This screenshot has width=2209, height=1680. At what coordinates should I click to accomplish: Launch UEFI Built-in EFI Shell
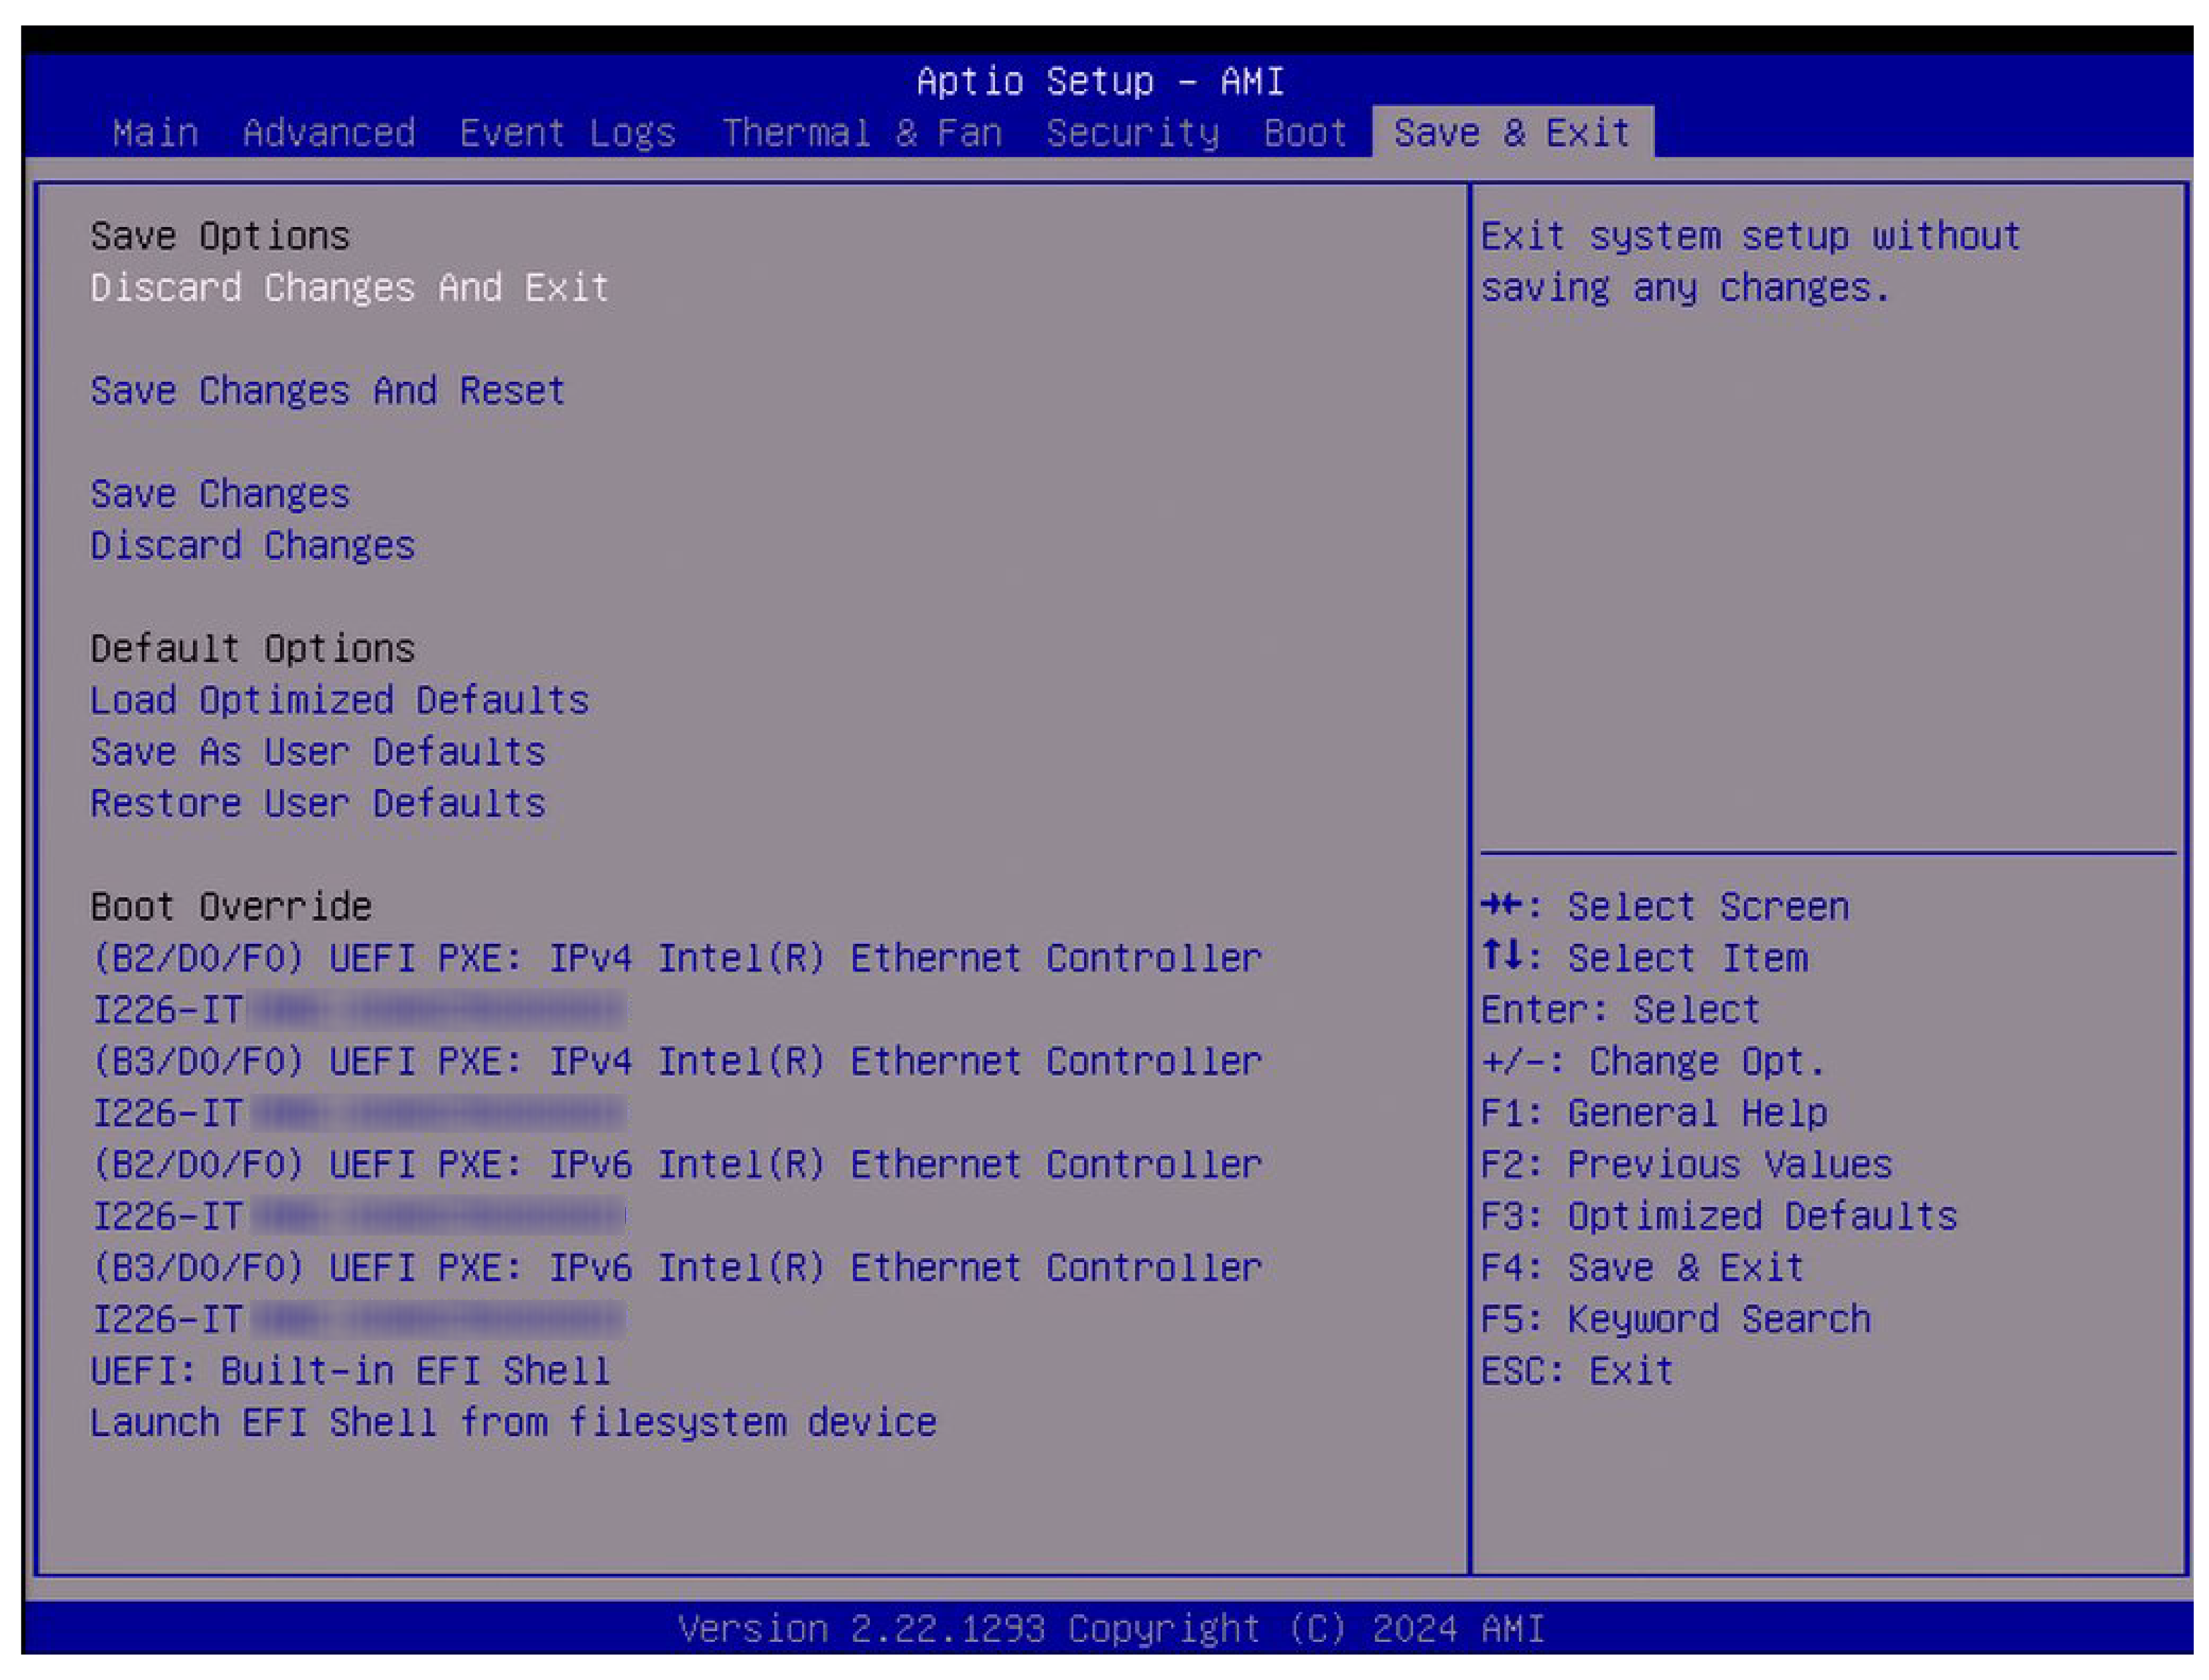point(350,1371)
